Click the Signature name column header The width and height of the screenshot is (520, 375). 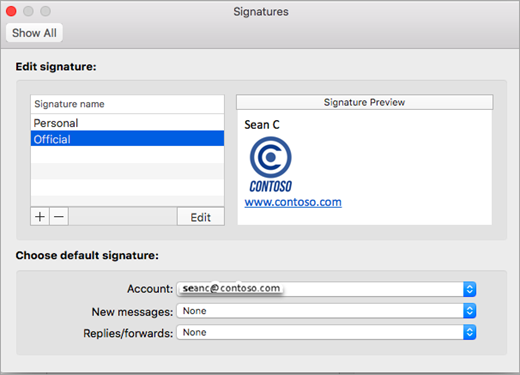(127, 104)
